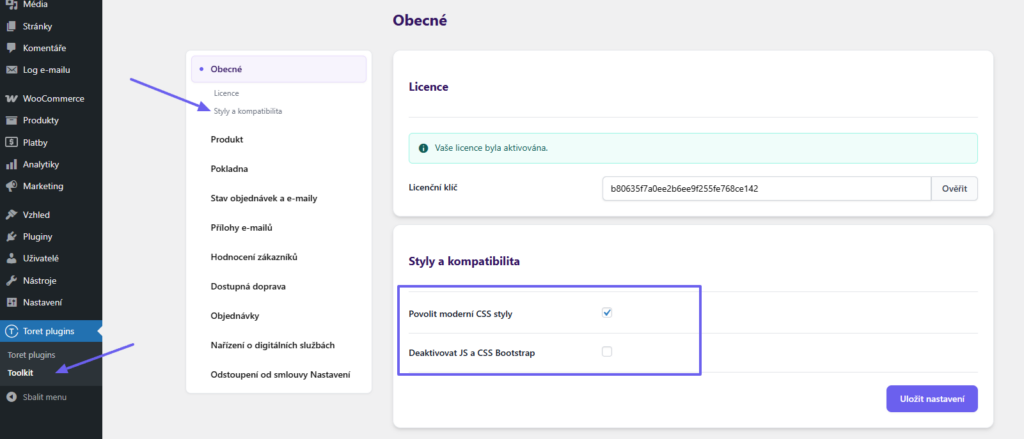
Task: Check Deaktivovat JS a CSS Bootstrap checkbox
Action: (607, 351)
